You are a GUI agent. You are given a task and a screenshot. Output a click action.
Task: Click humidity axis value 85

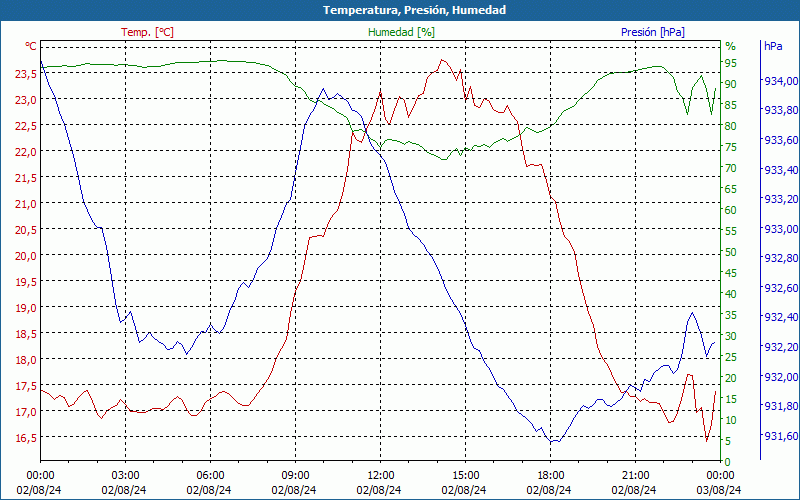pyautogui.click(x=731, y=106)
